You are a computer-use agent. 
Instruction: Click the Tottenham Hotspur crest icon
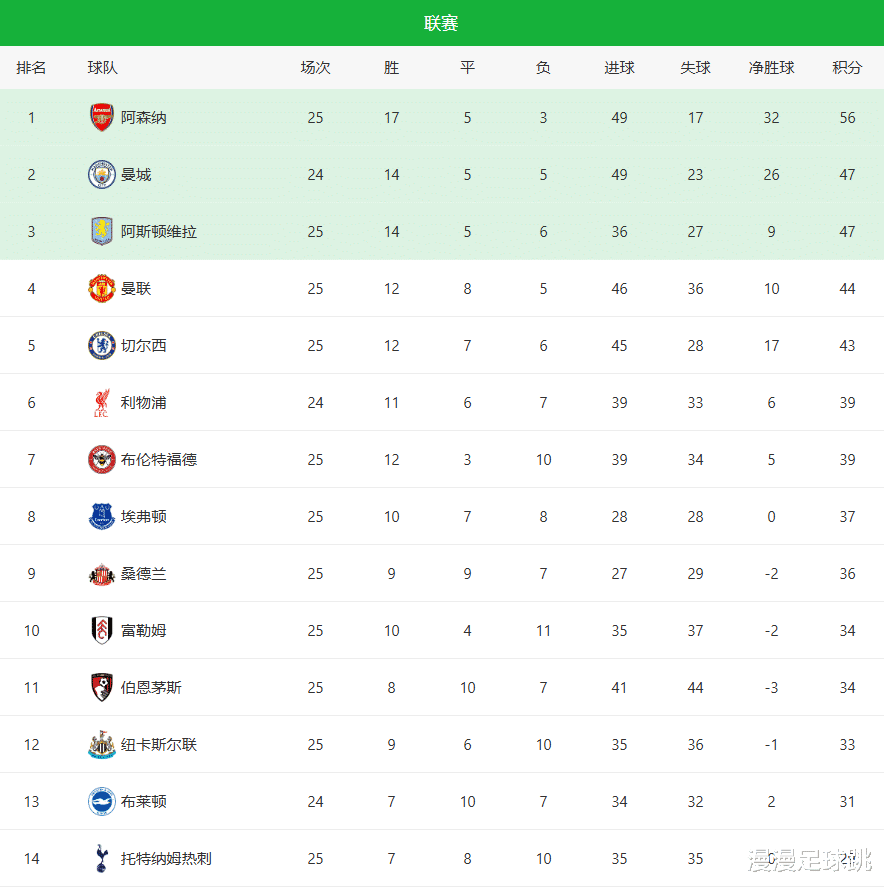click(102, 859)
